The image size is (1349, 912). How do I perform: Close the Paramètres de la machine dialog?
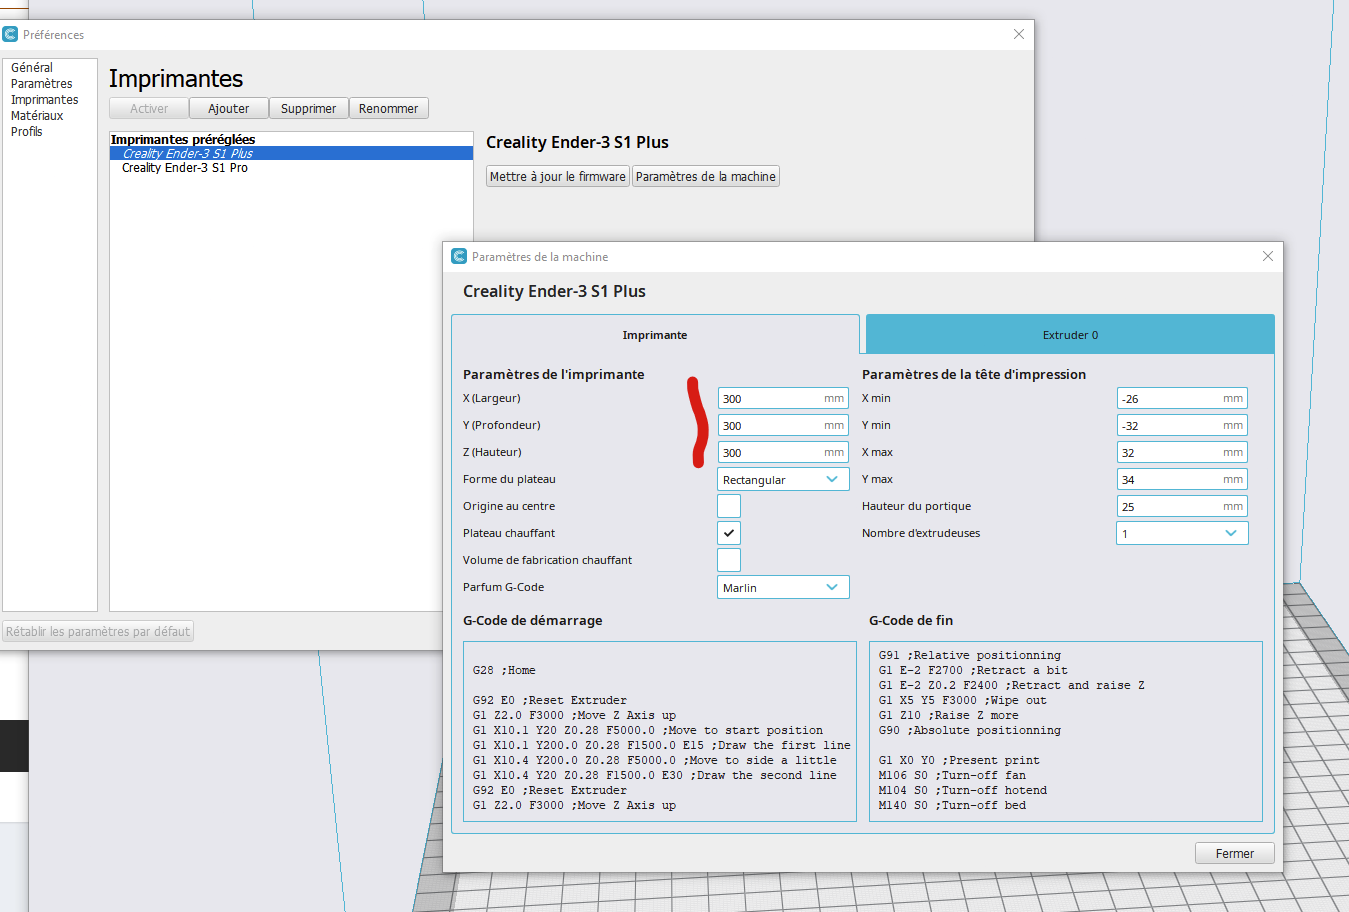point(1268,256)
